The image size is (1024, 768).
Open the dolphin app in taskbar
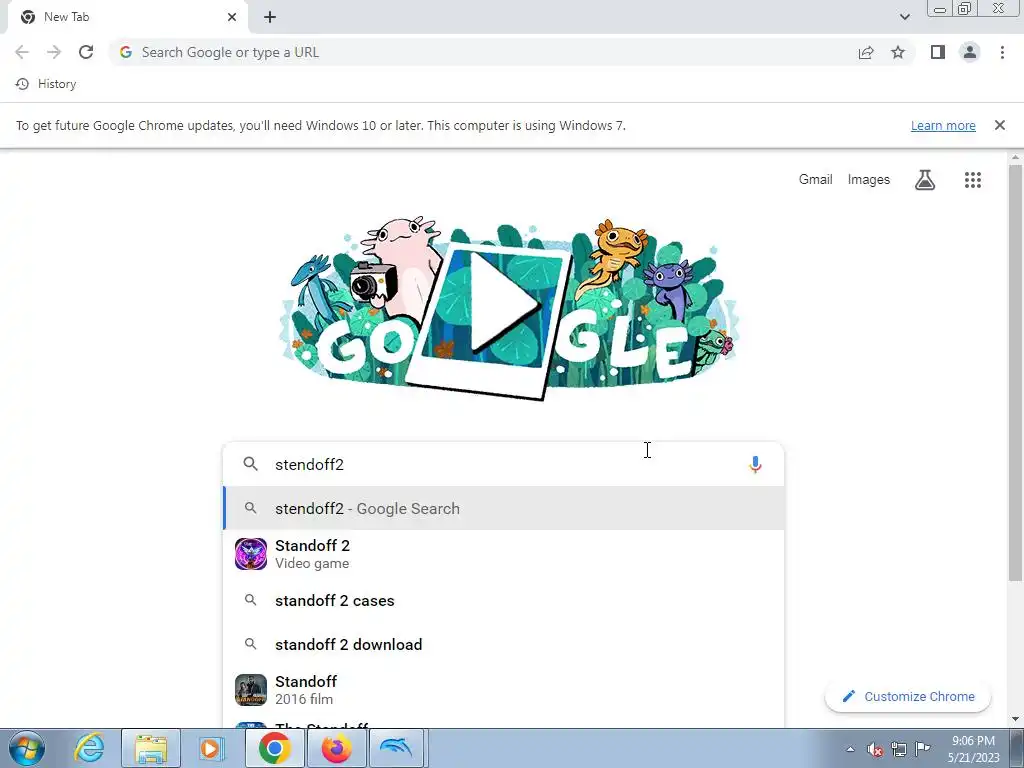[396, 748]
